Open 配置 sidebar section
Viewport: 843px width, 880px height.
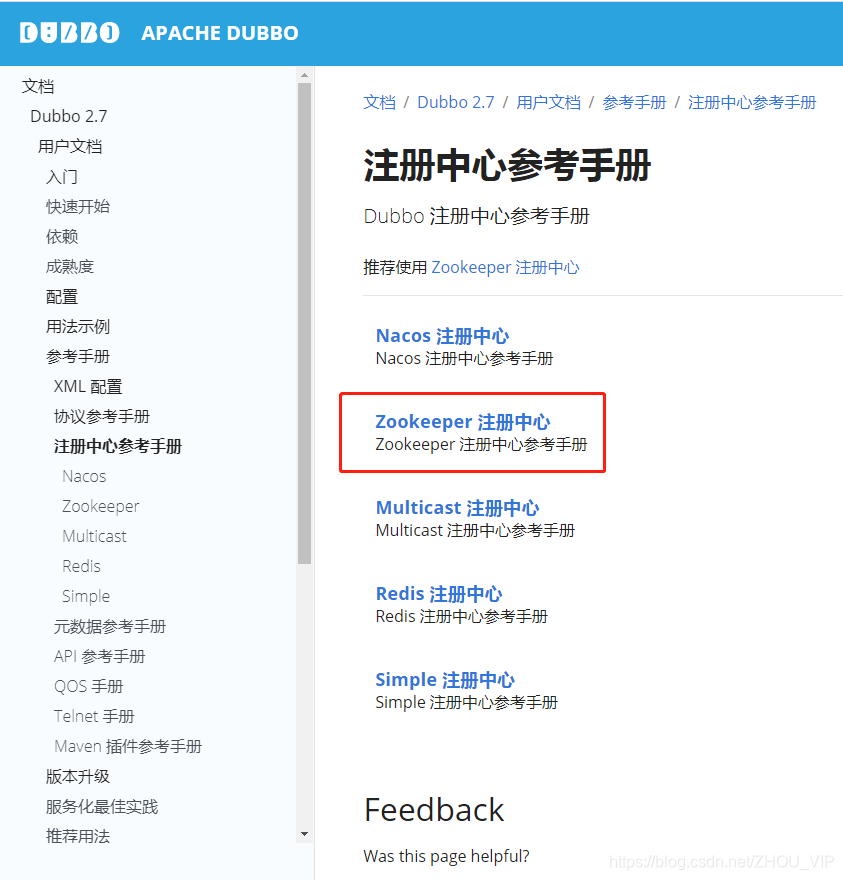[x=62, y=297]
